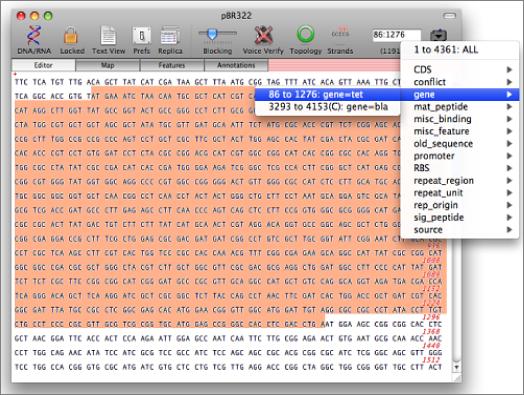524x395 pixels.
Task: Expand the promoter submenu
Action: 460,156
